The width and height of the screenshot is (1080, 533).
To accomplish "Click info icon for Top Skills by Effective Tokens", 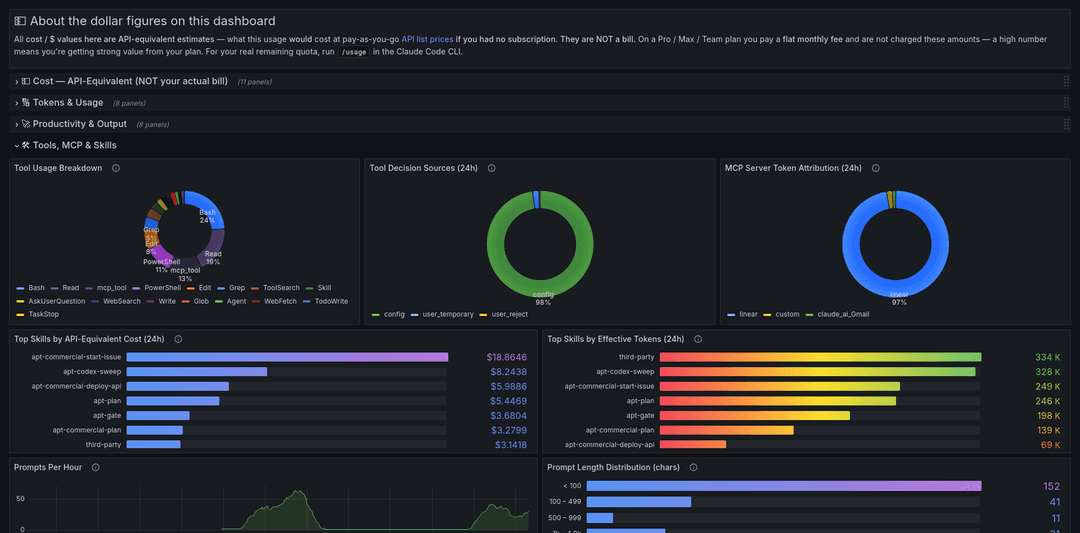I will (698, 339).
